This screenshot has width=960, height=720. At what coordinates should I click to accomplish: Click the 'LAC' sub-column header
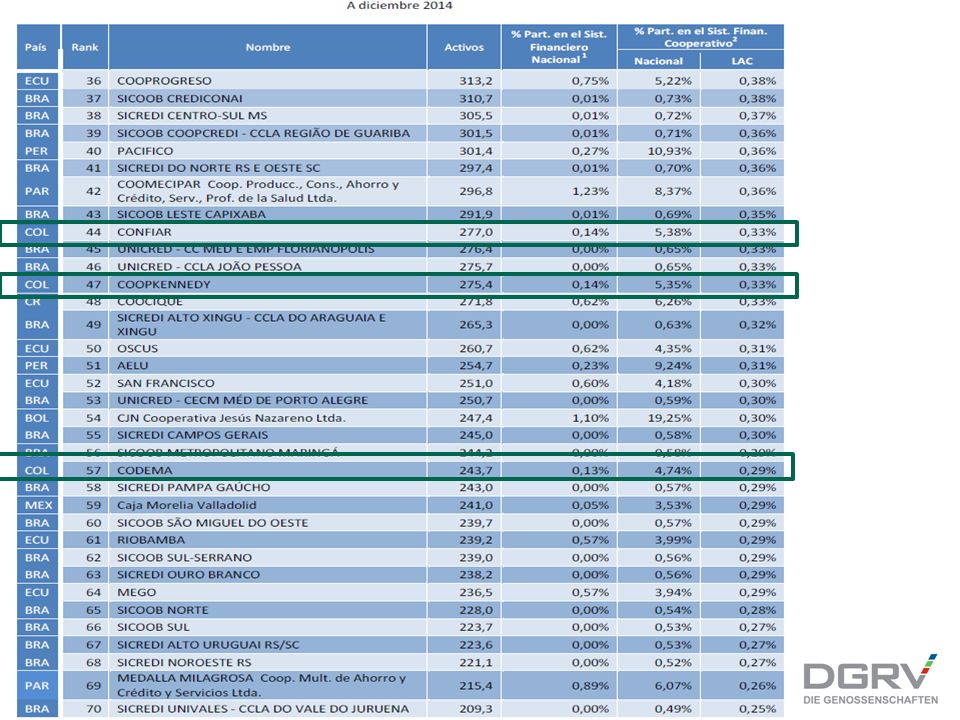742,61
